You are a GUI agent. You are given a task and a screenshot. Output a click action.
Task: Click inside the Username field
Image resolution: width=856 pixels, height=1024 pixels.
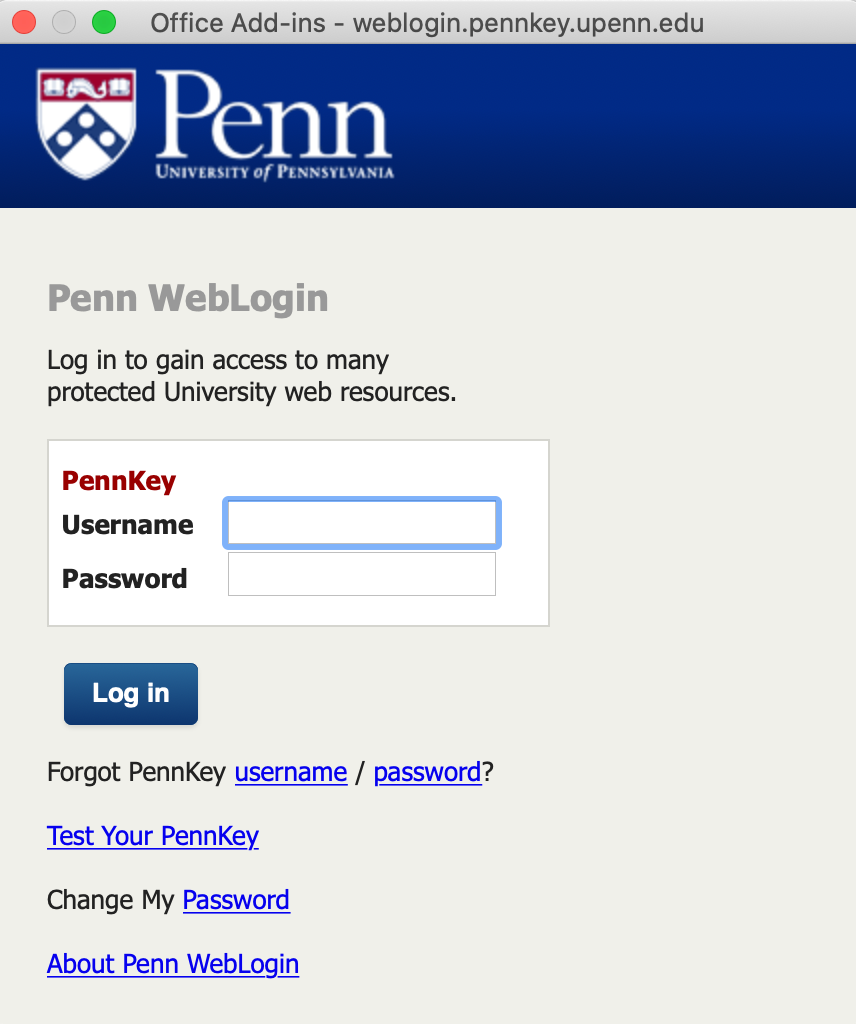tap(361, 522)
